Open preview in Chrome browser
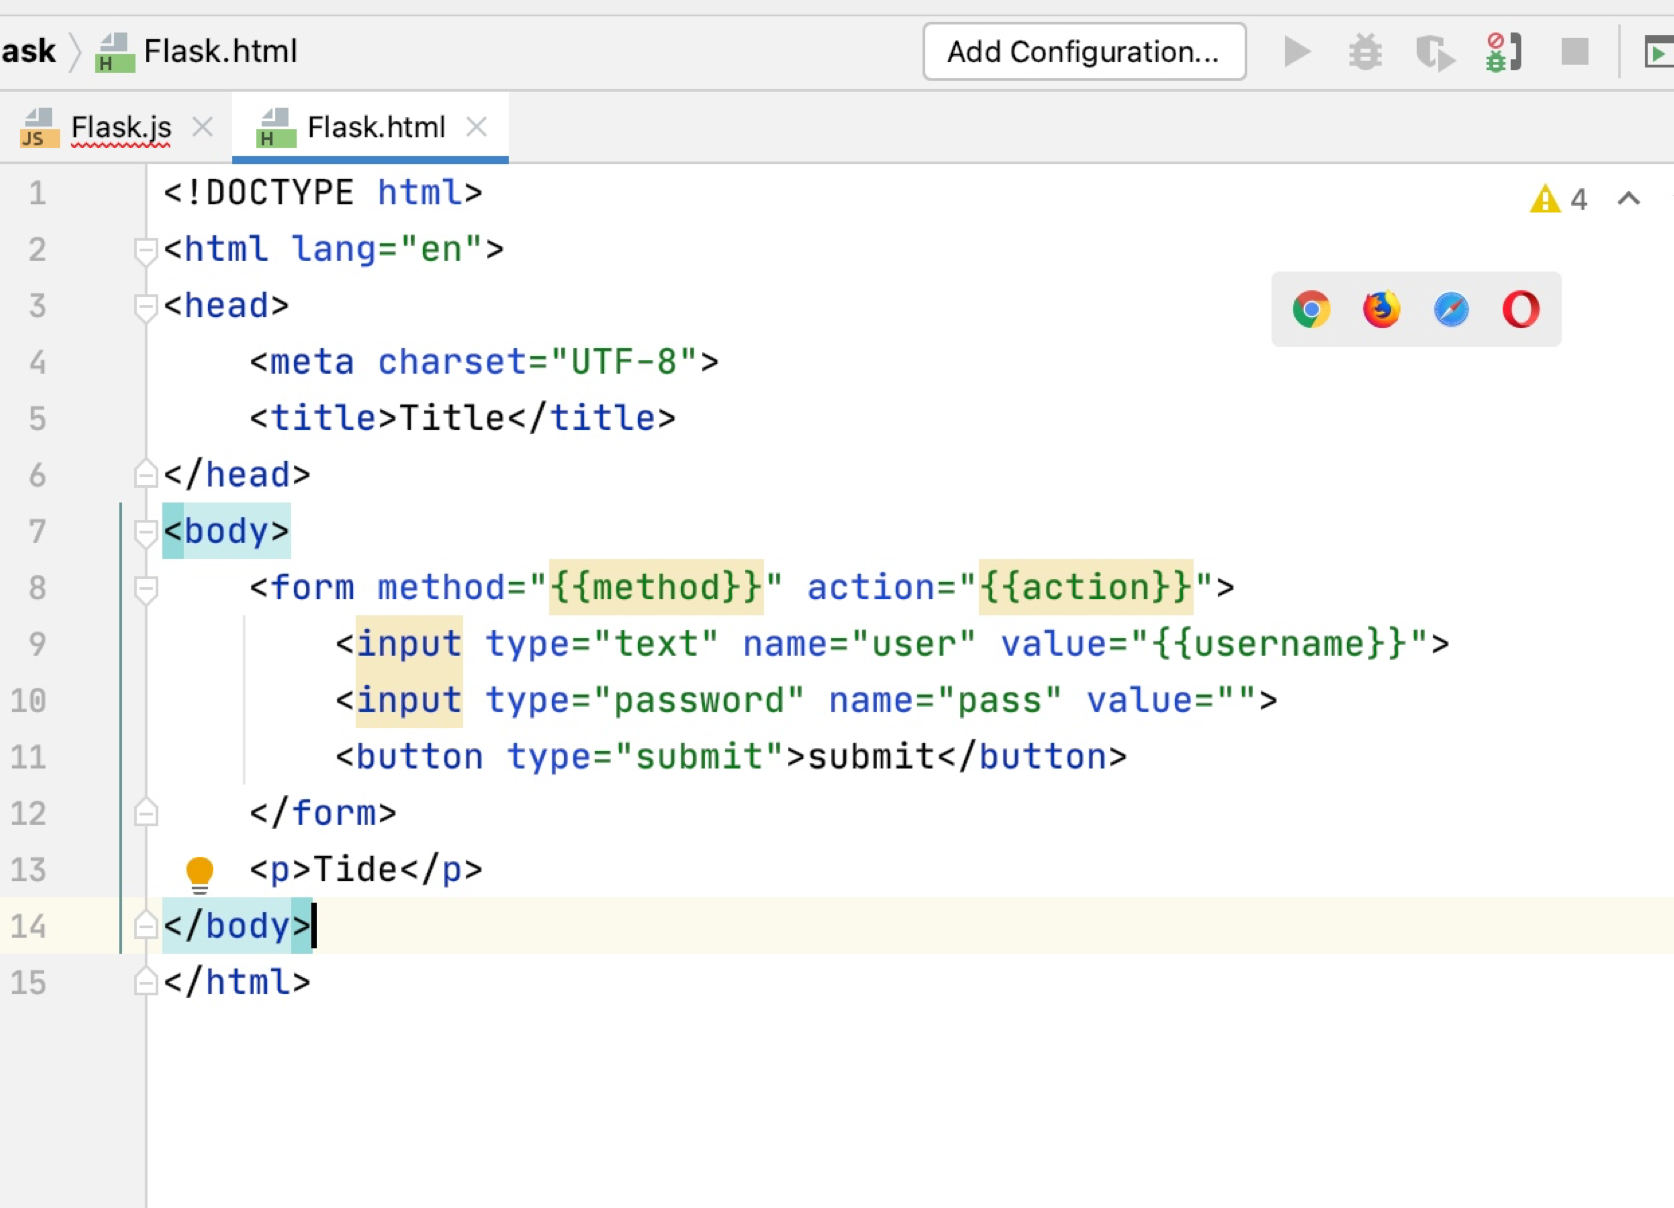This screenshot has width=1674, height=1208. 1311,310
